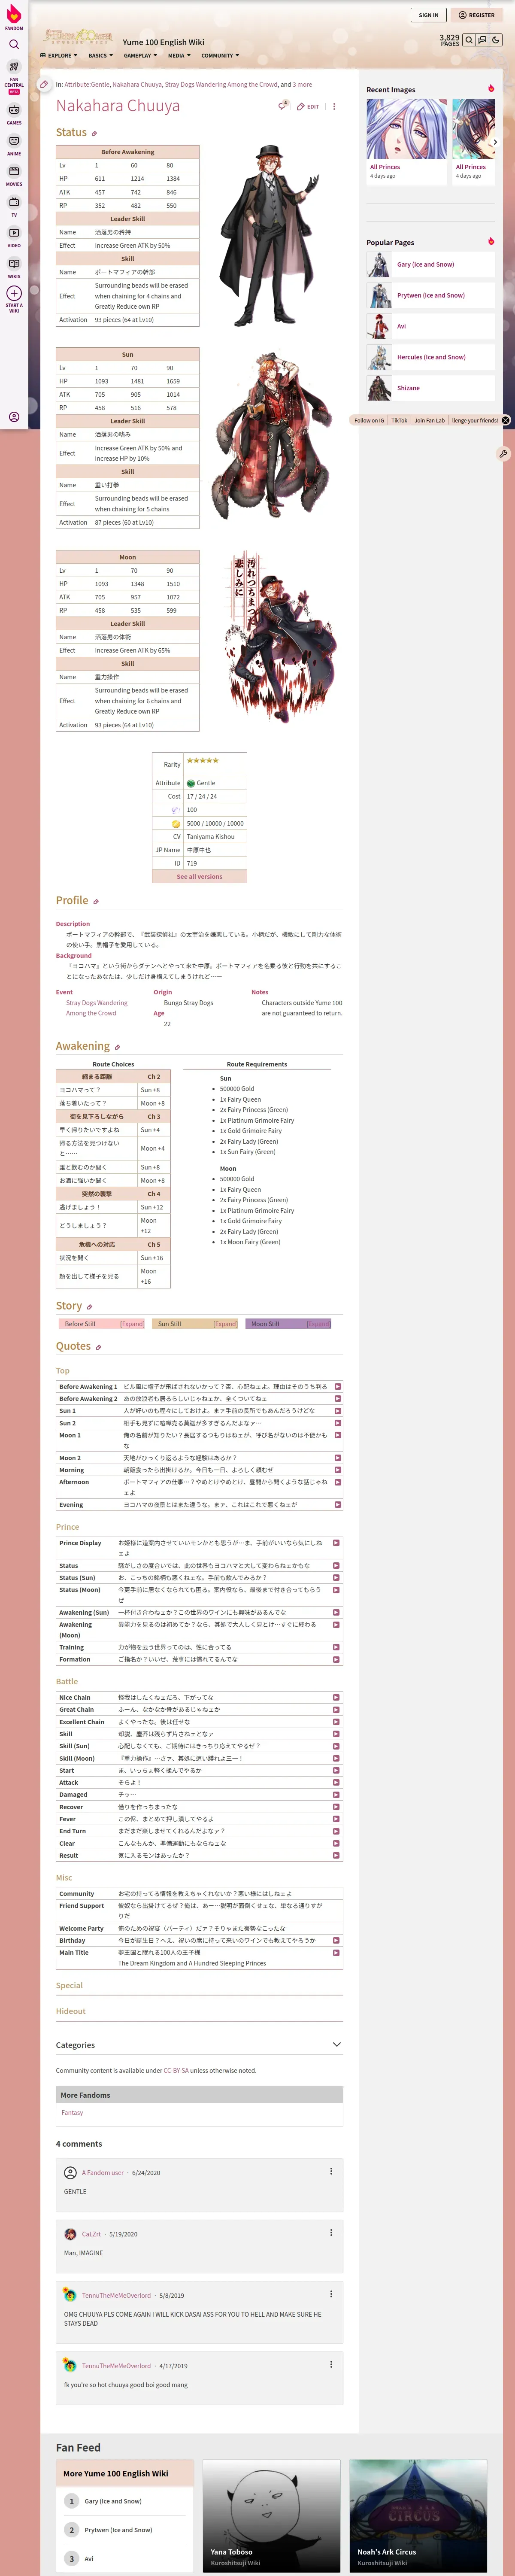Advance Recent Images carousel arrow
The height and width of the screenshot is (2576, 515).
(495, 142)
